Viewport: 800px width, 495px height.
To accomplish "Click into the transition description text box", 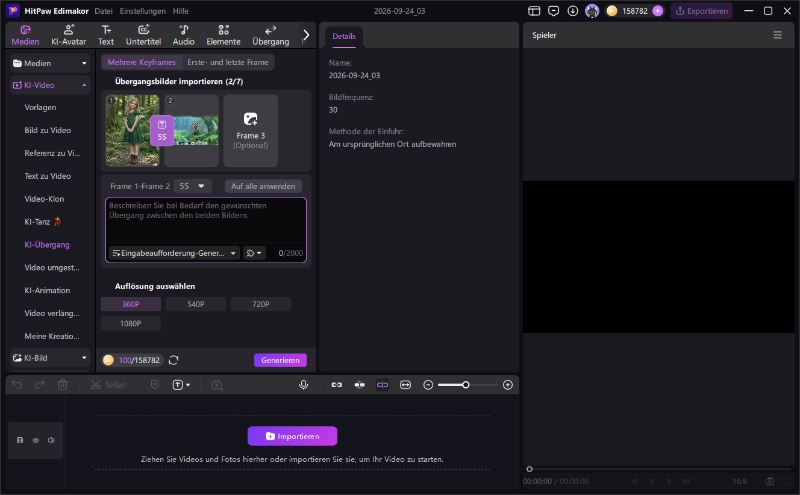I will (206, 222).
